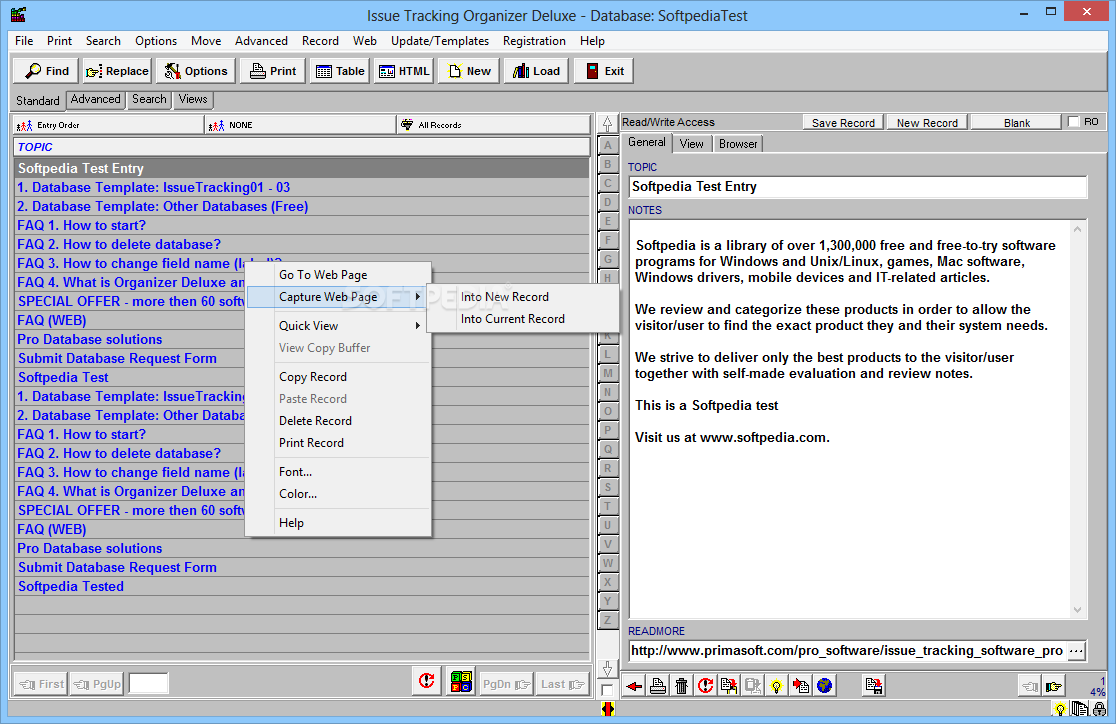Screen dimensions: 1116x724
Task: Select Delete Record in context menu
Action: (x=339, y=421)
